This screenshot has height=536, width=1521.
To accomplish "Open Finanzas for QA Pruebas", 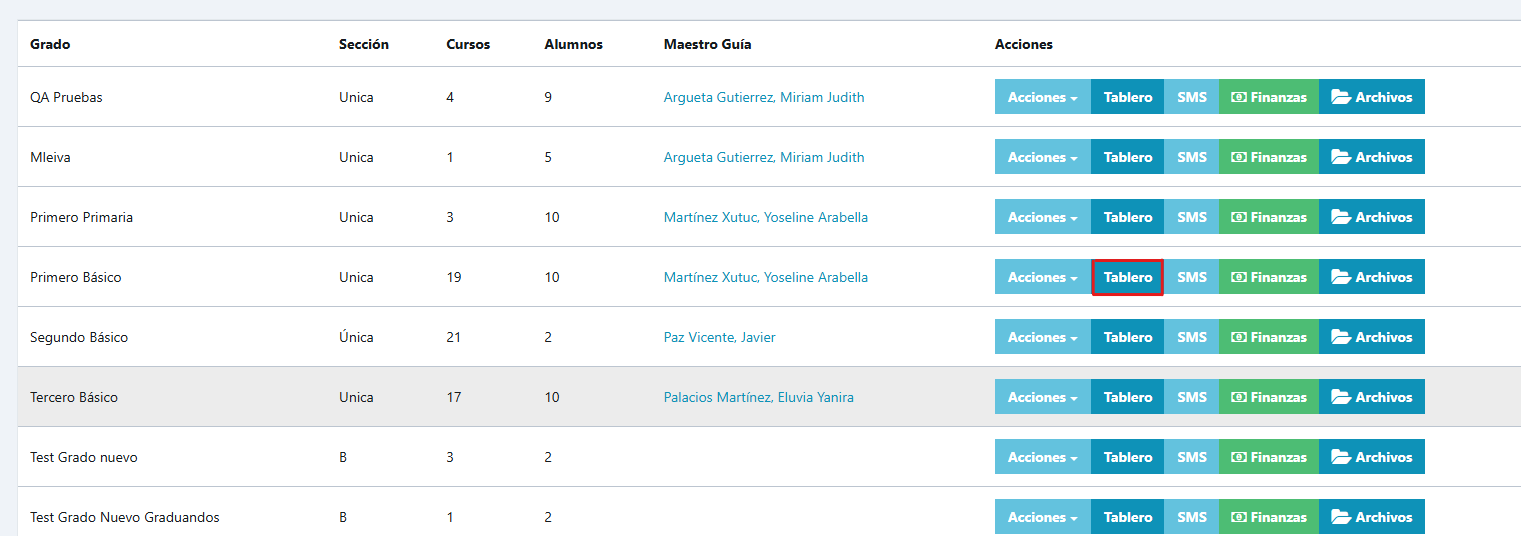I will pos(1269,97).
